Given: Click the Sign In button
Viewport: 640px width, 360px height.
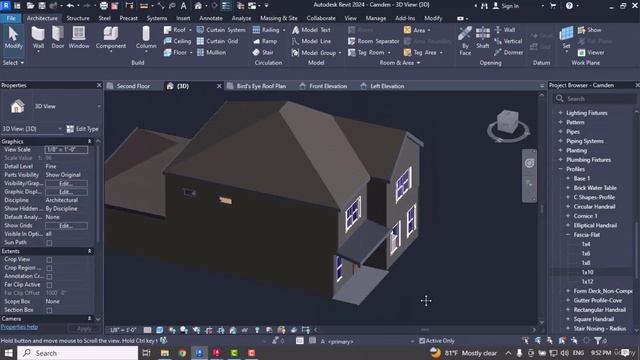Looking at the screenshot, I should [x=506, y=6].
